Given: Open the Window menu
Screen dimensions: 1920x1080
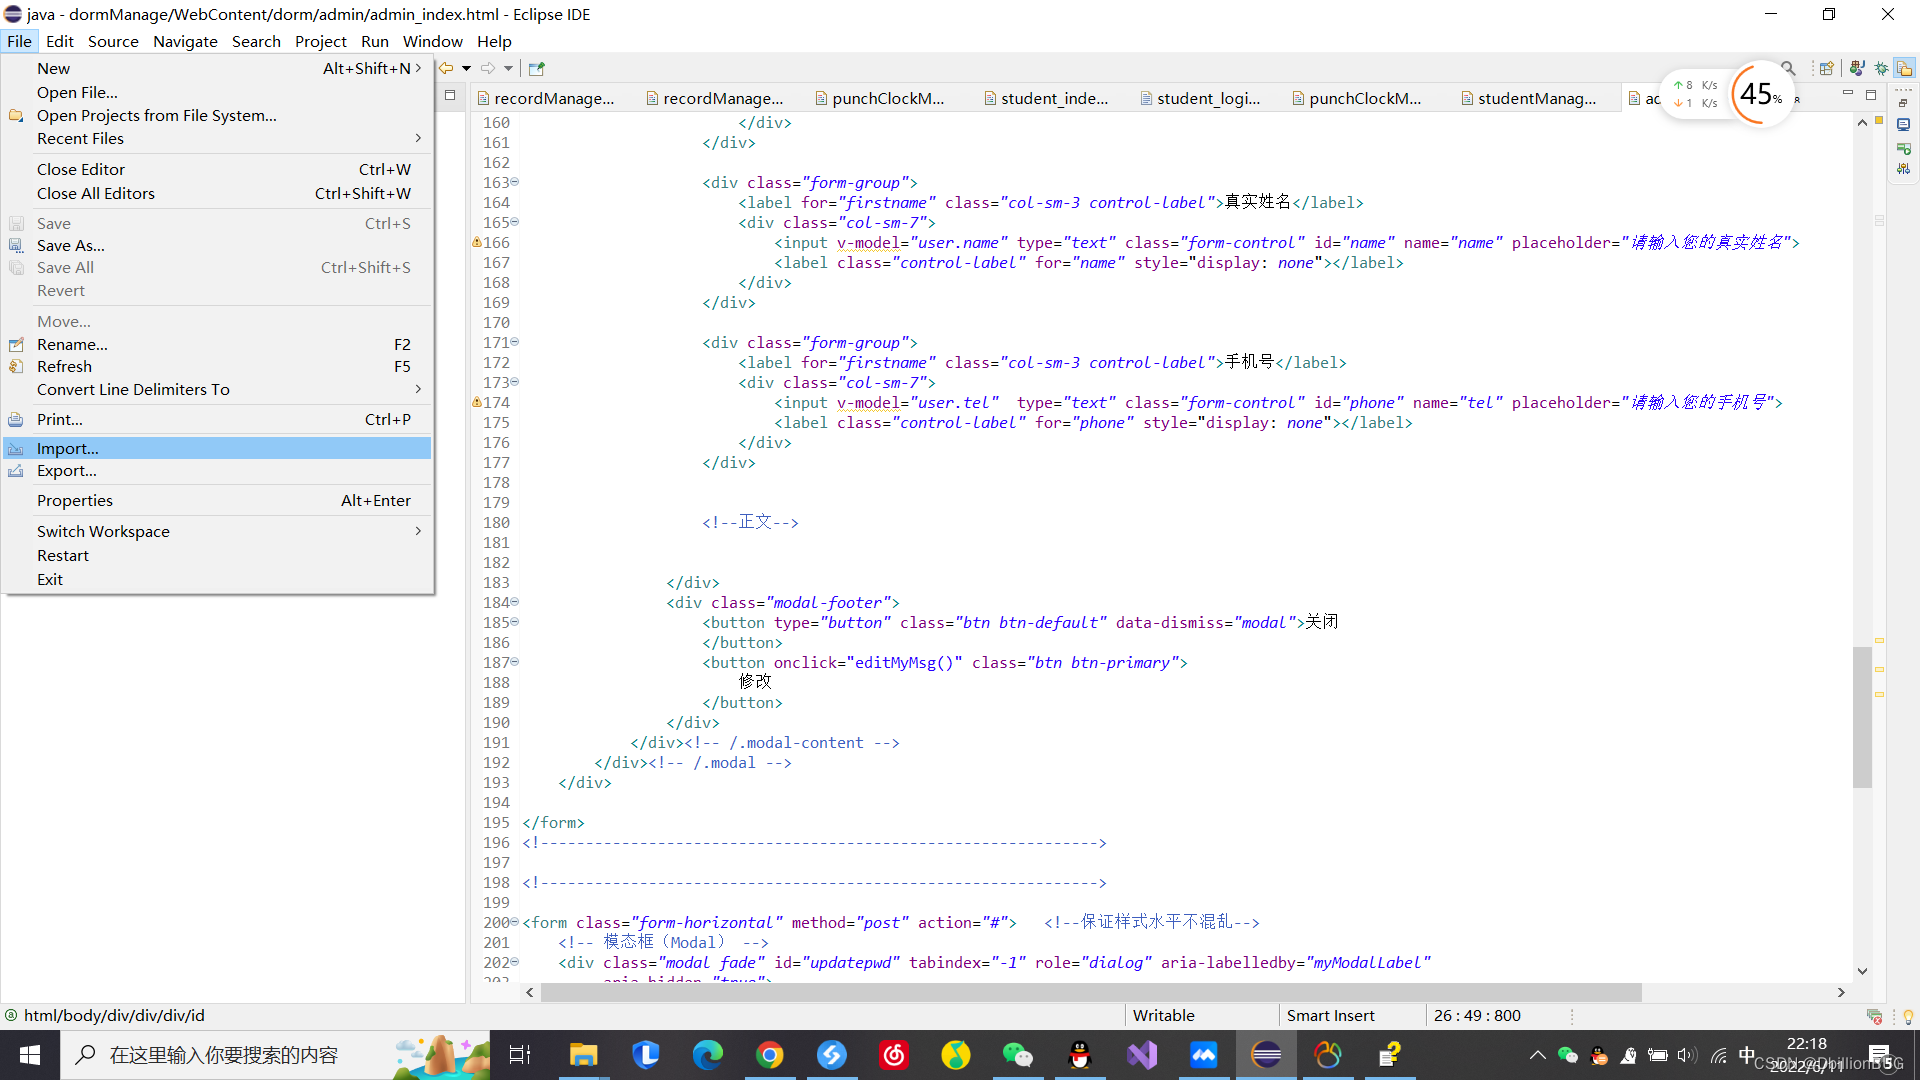Looking at the screenshot, I should point(432,41).
